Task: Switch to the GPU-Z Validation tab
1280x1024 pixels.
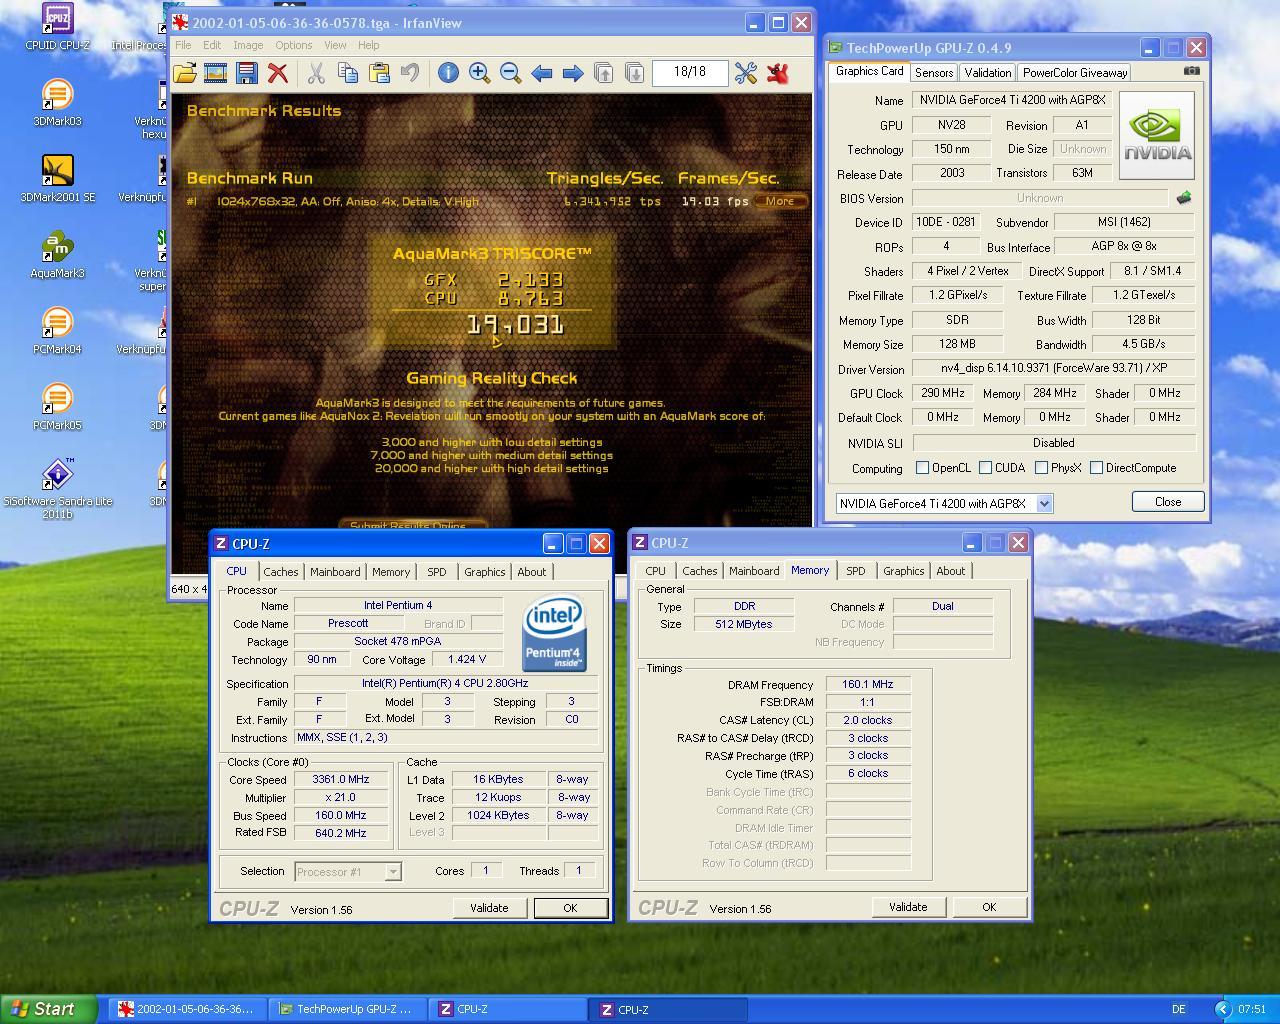Action: (988, 73)
